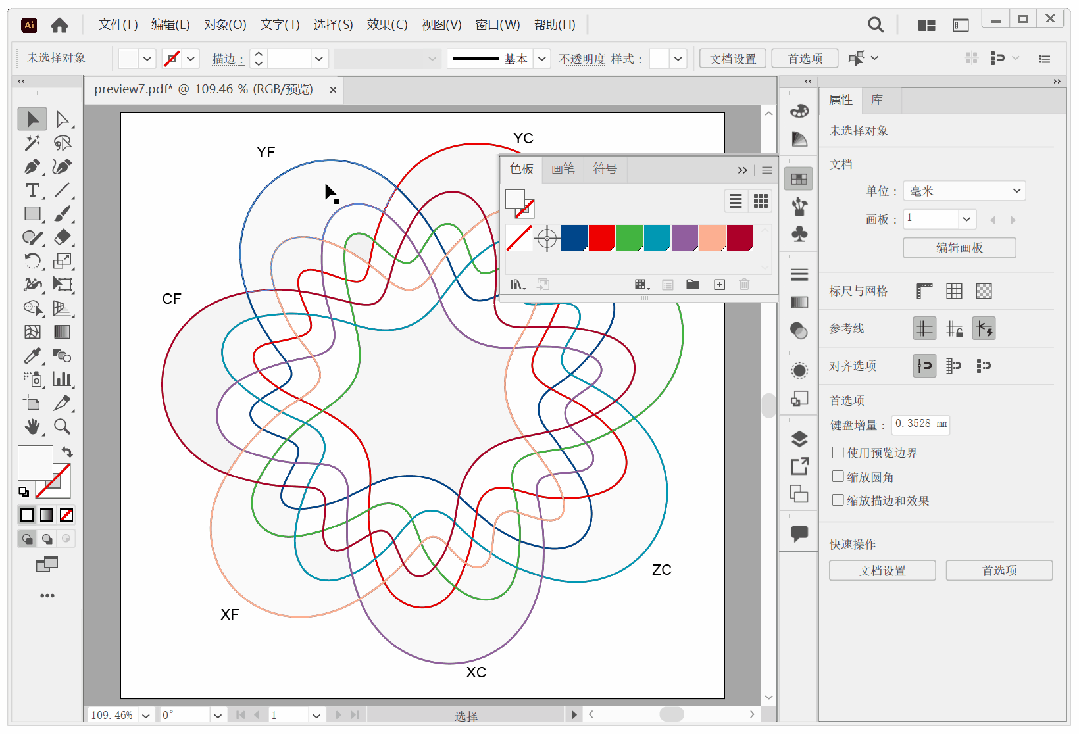The width and height of the screenshot is (1079, 734).
Task: Pick the Curvature tool
Action: click(62, 166)
